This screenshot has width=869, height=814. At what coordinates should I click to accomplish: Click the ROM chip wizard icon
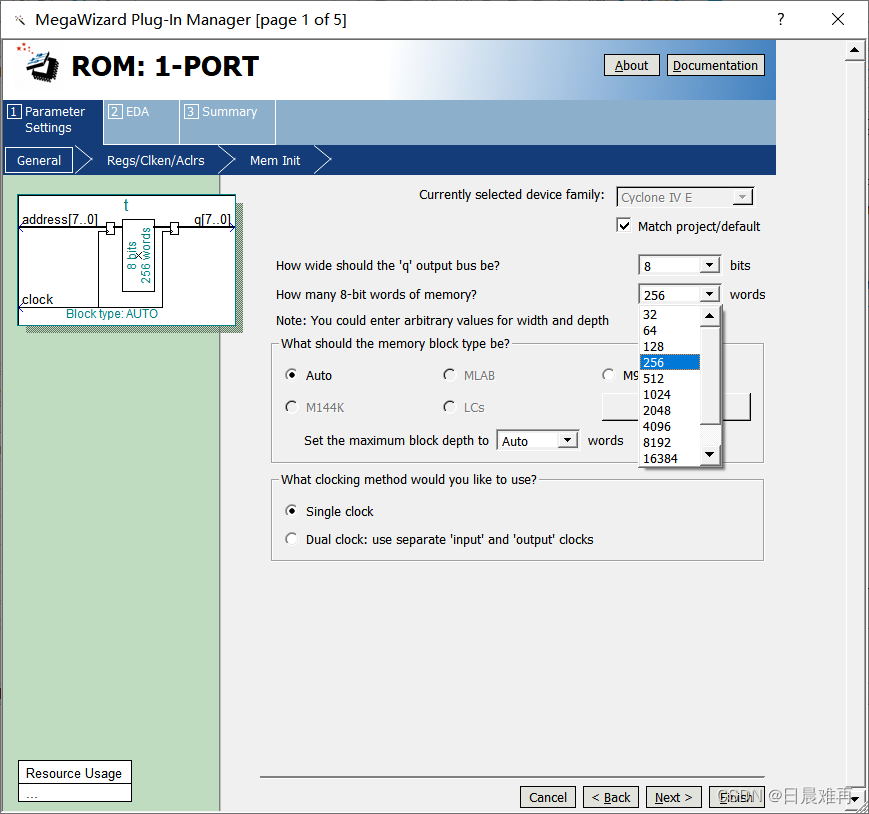pyautogui.click(x=38, y=64)
